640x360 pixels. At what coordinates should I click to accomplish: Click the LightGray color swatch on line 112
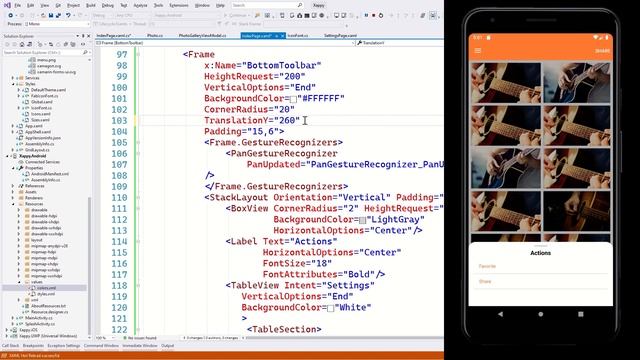[x=362, y=220]
